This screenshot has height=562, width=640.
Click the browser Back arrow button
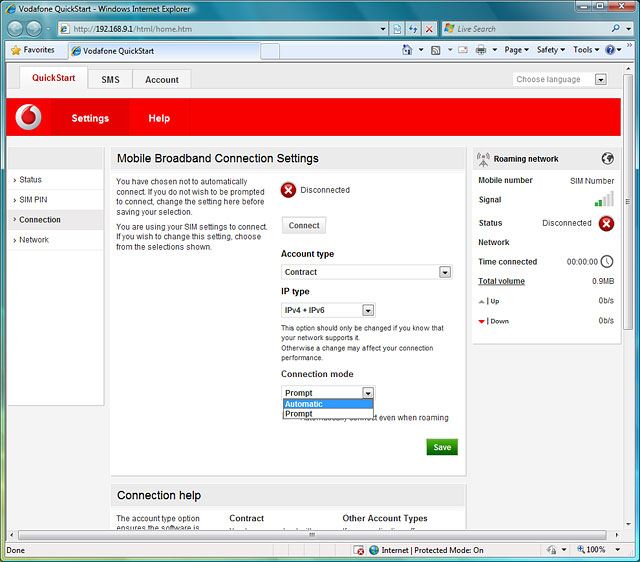tap(15, 29)
